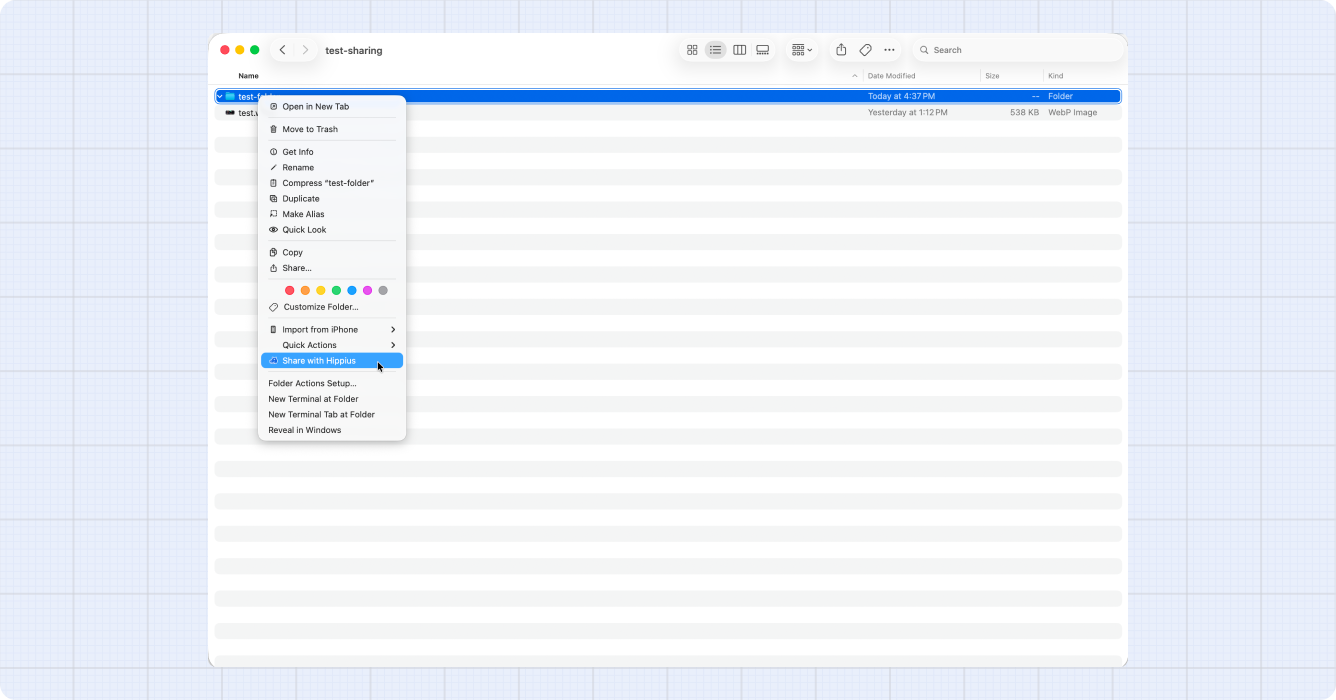Viewport: 1336px width, 700px height.
Task: Expand Import from iPhone submenu
Action: [332, 330]
